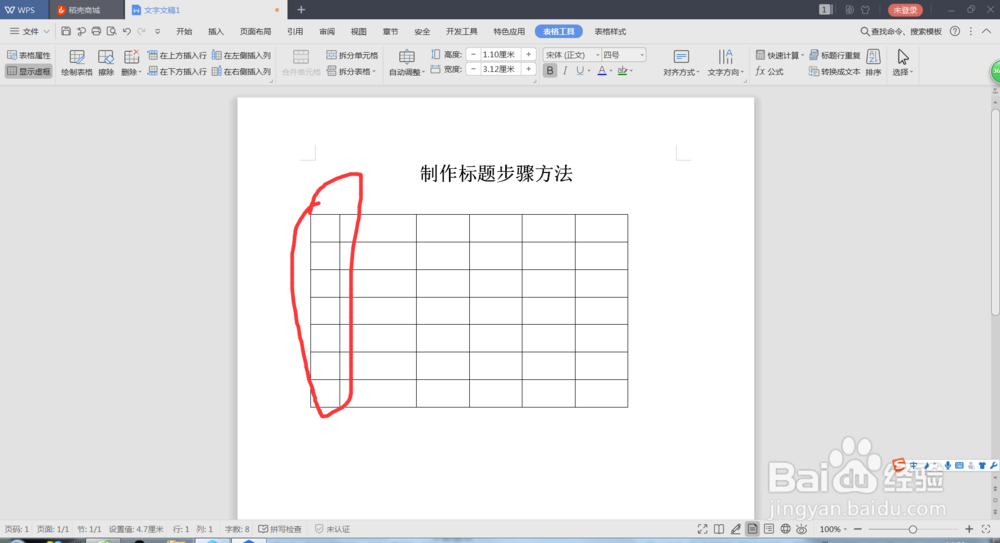
Task: Toggle 拼写检查 spell check in status bar
Action: coord(280,529)
